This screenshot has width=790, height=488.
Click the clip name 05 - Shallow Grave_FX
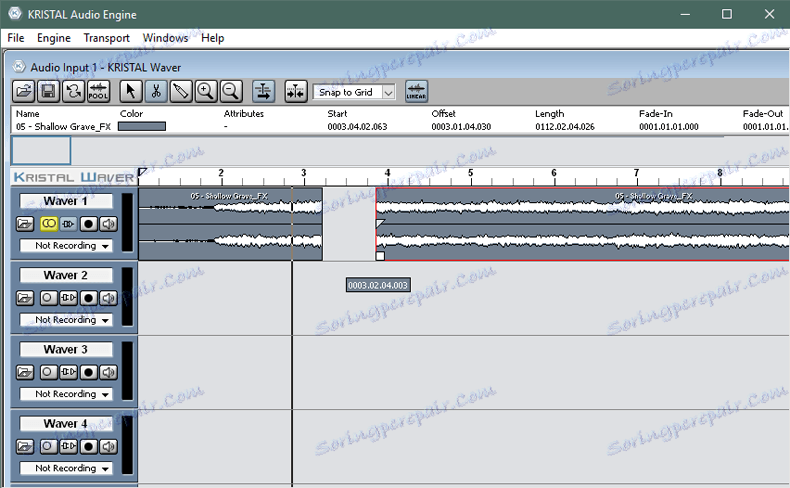coord(63,126)
